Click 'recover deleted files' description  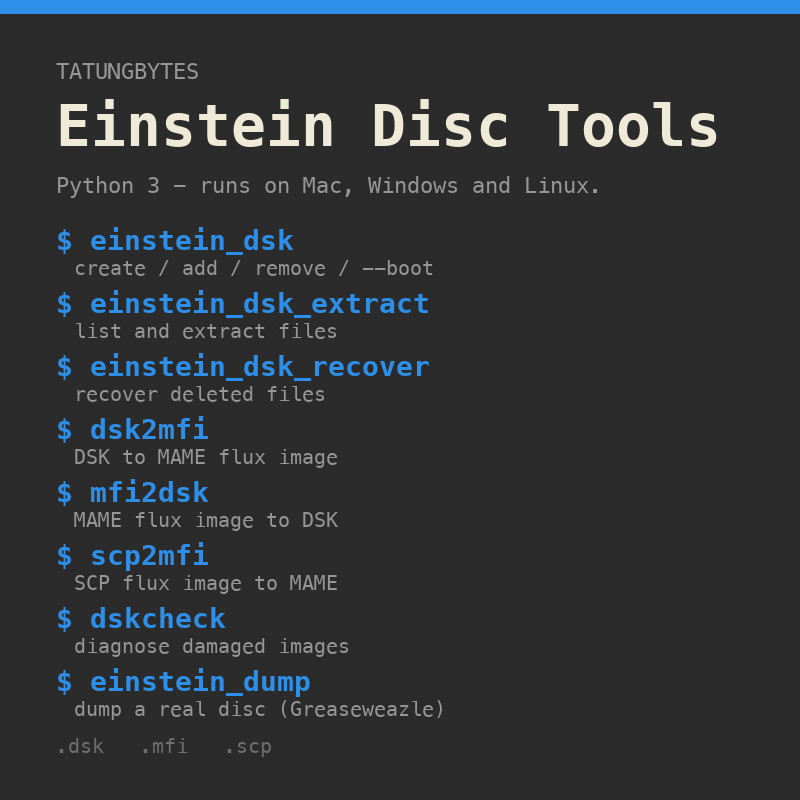coord(200,394)
